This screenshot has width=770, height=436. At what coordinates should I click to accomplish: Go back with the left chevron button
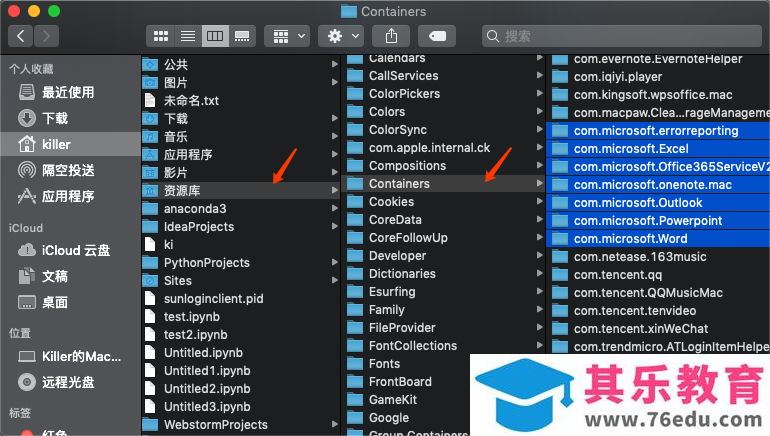point(21,36)
